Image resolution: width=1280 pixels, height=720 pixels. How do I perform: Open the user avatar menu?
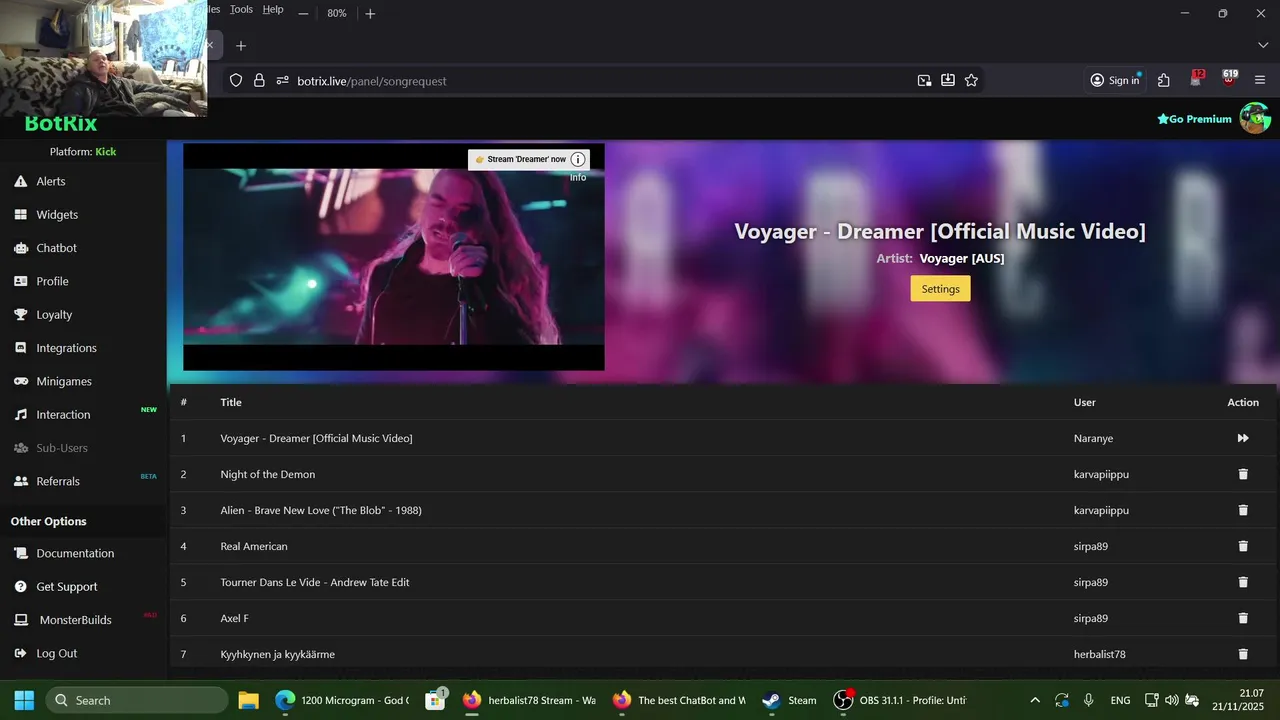point(1255,118)
